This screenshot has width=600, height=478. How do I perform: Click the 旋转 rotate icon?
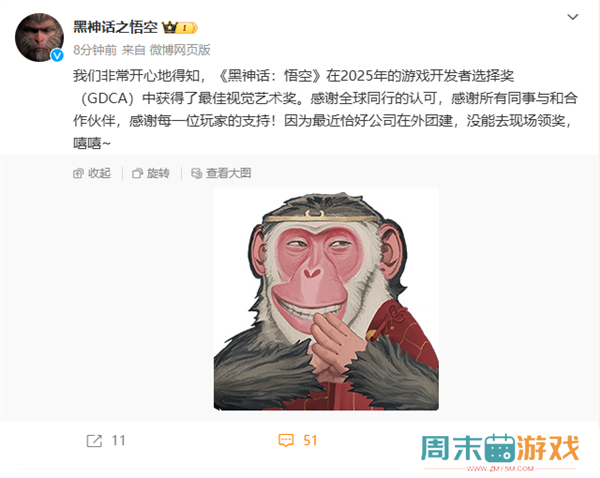137,174
